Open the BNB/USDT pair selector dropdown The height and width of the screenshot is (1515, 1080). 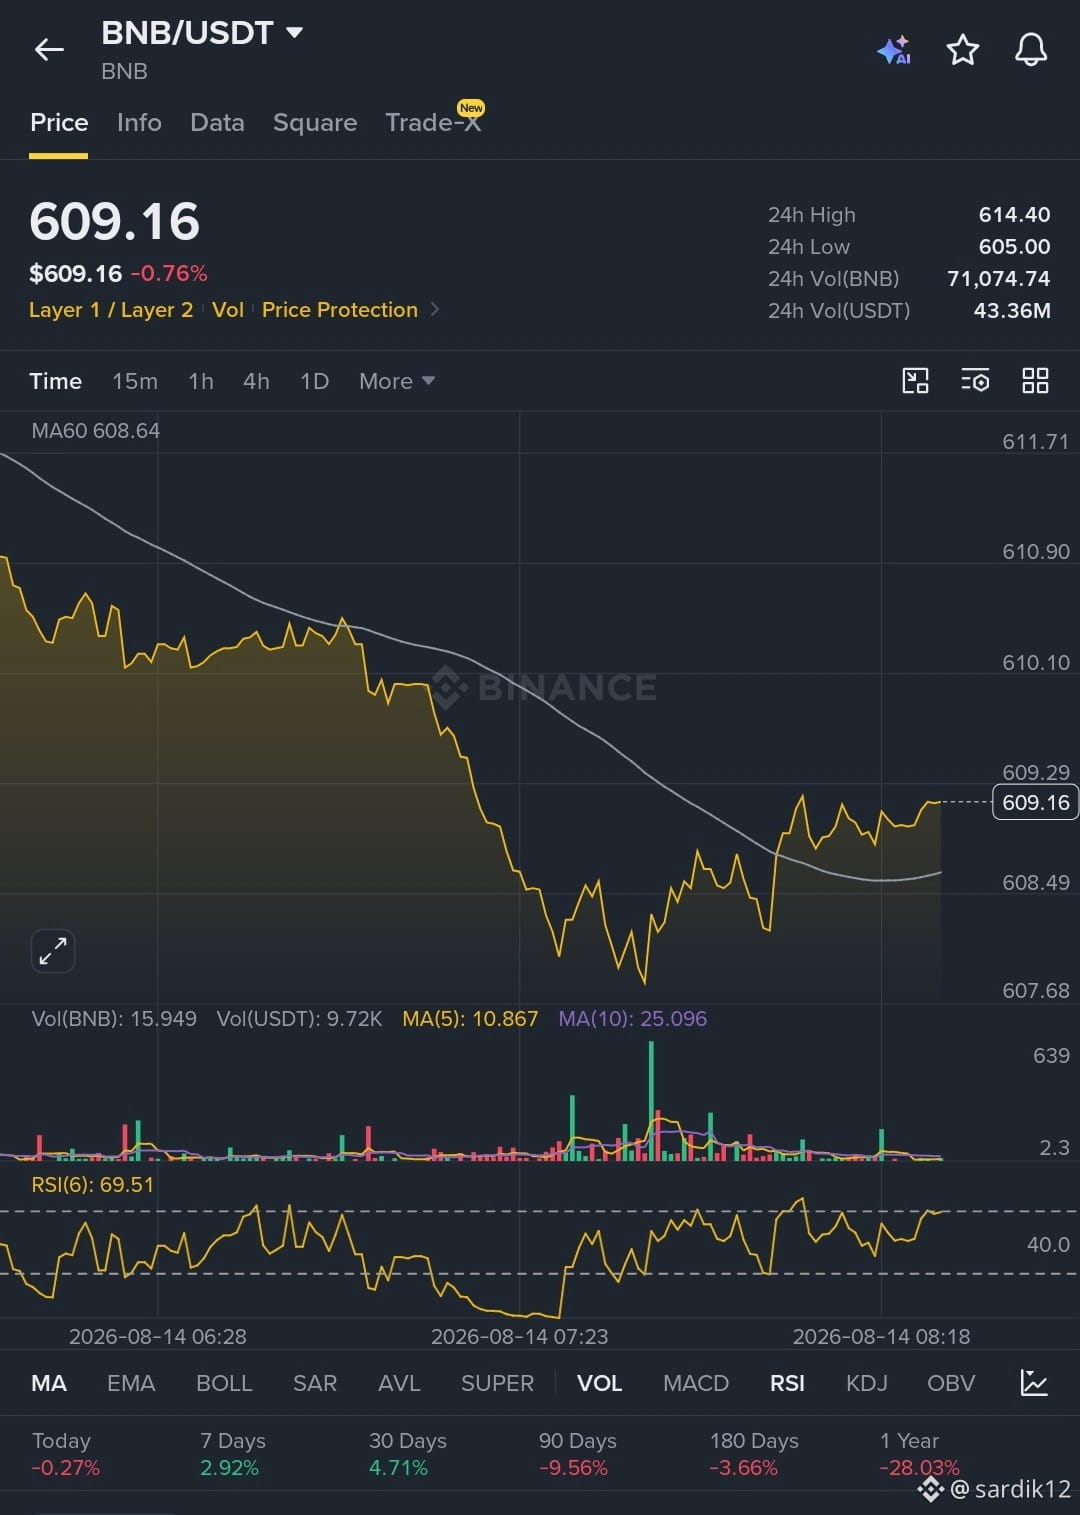202,33
